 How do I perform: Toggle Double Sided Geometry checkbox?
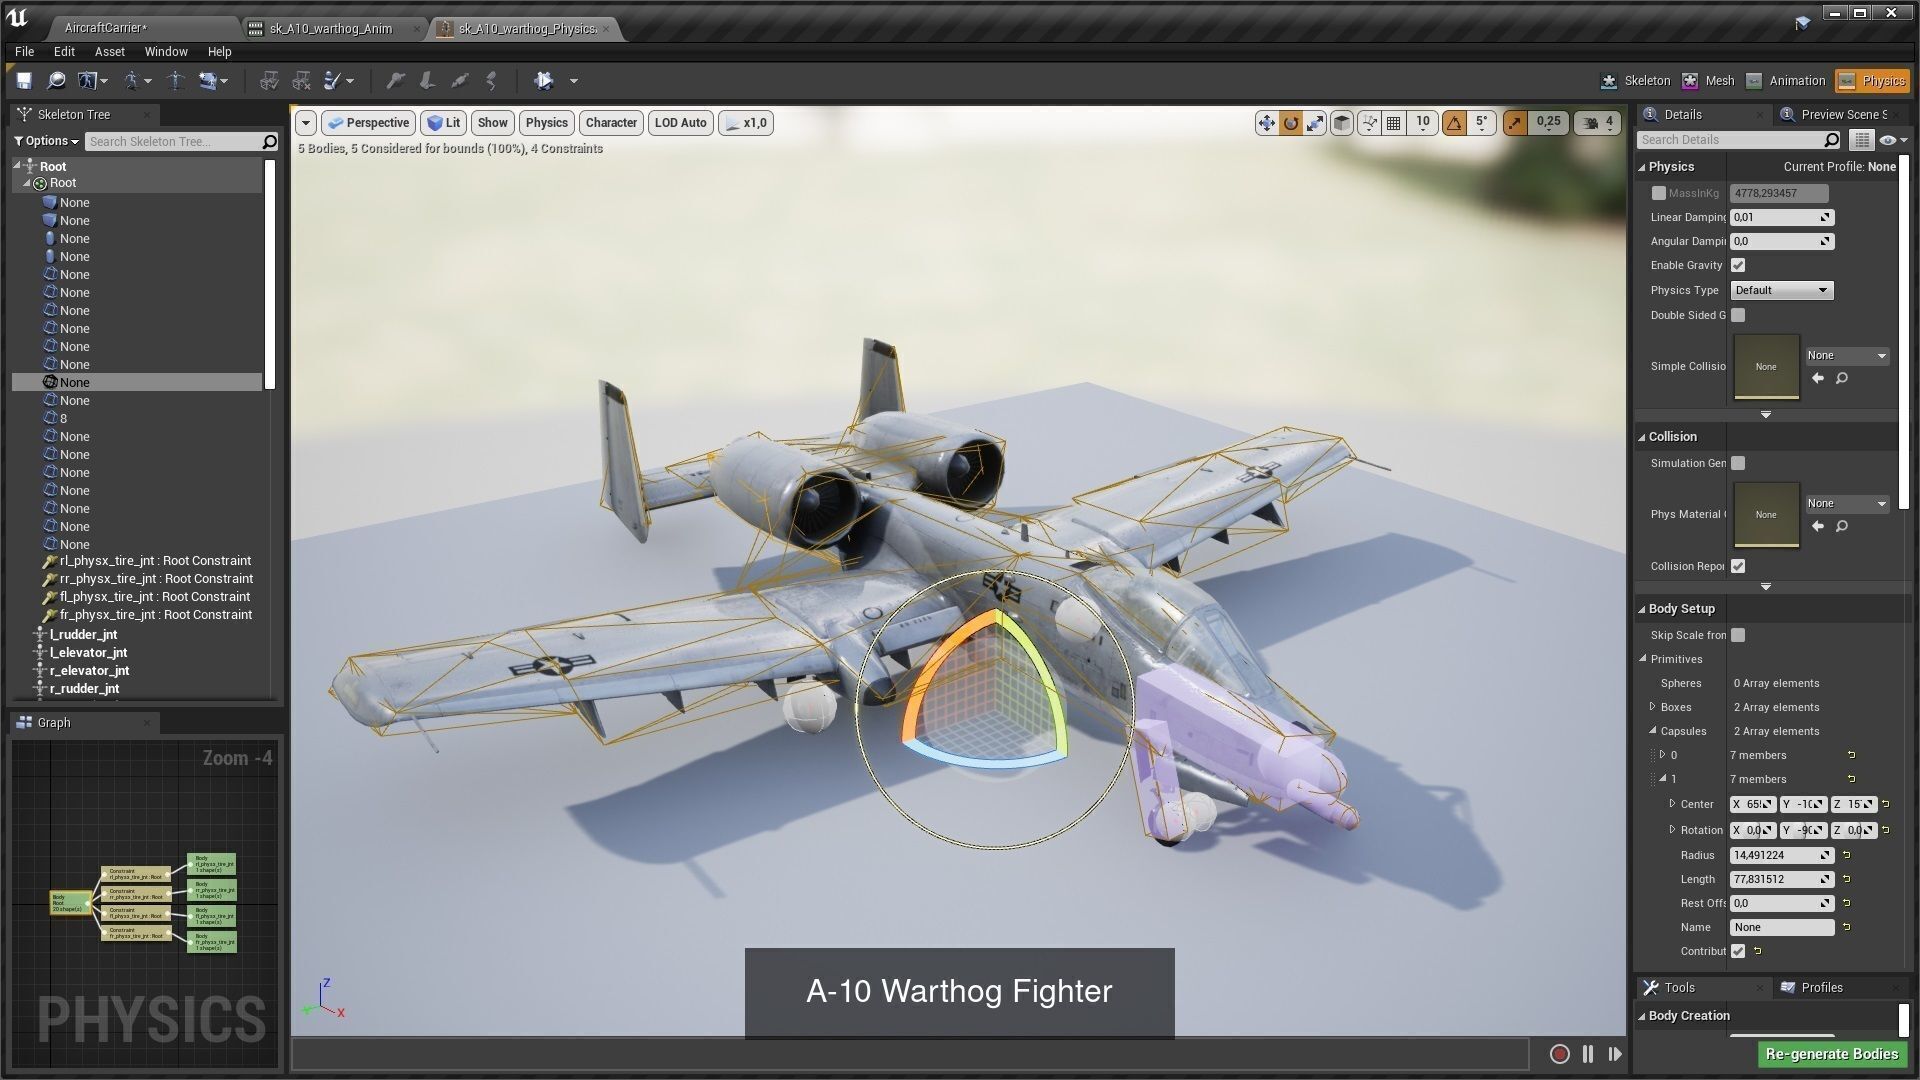pyautogui.click(x=1738, y=315)
